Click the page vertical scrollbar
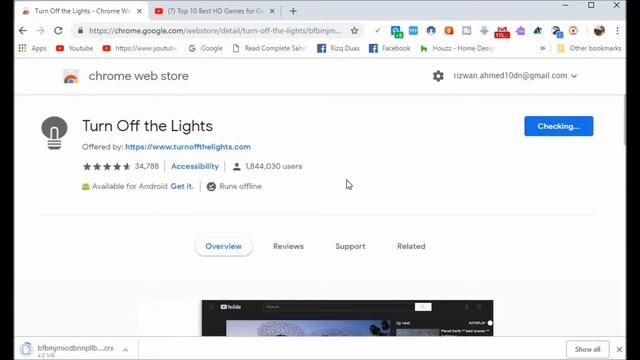The width and height of the screenshot is (640, 360). [624, 120]
